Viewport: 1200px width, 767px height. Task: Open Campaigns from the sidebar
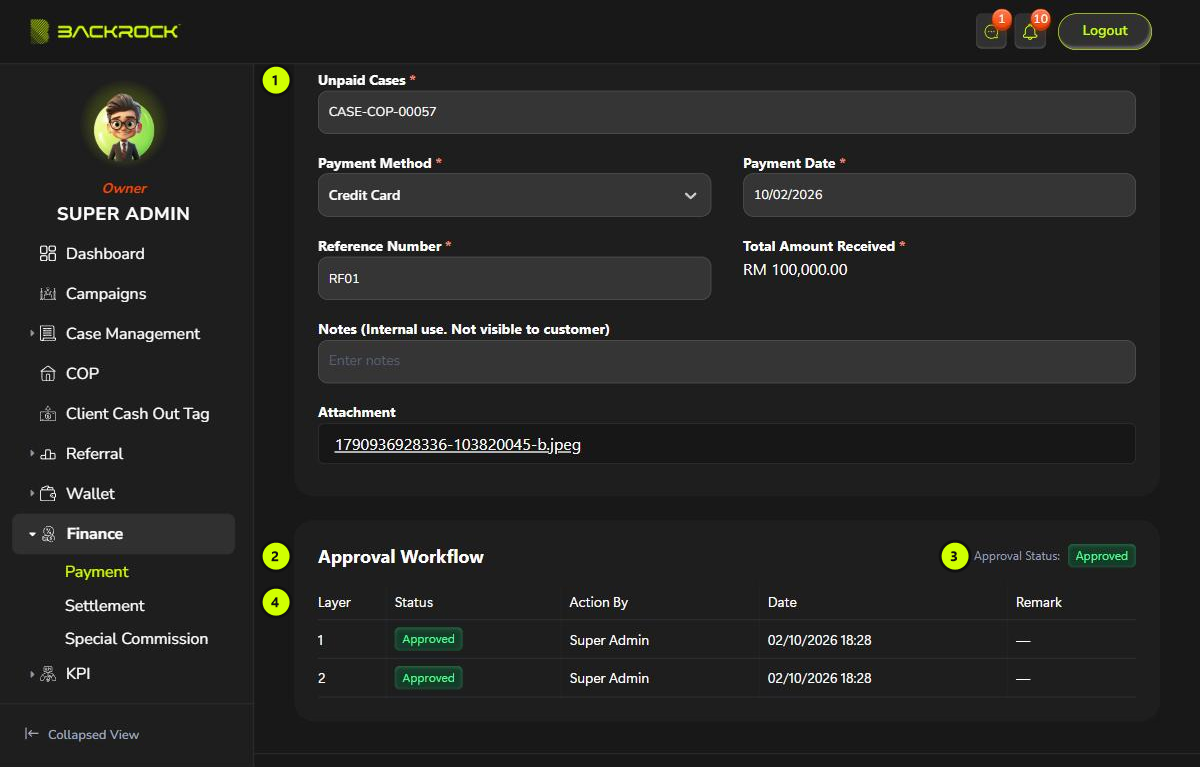pyautogui.click(x=106, y=294)
